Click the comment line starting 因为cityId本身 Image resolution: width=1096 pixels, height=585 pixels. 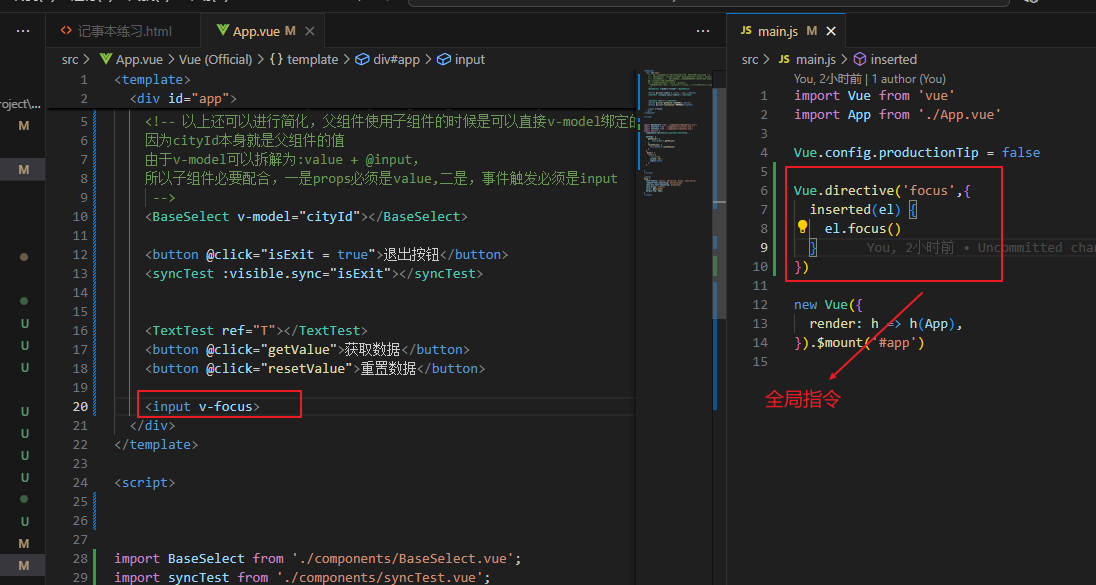click(x=245, y=140)
